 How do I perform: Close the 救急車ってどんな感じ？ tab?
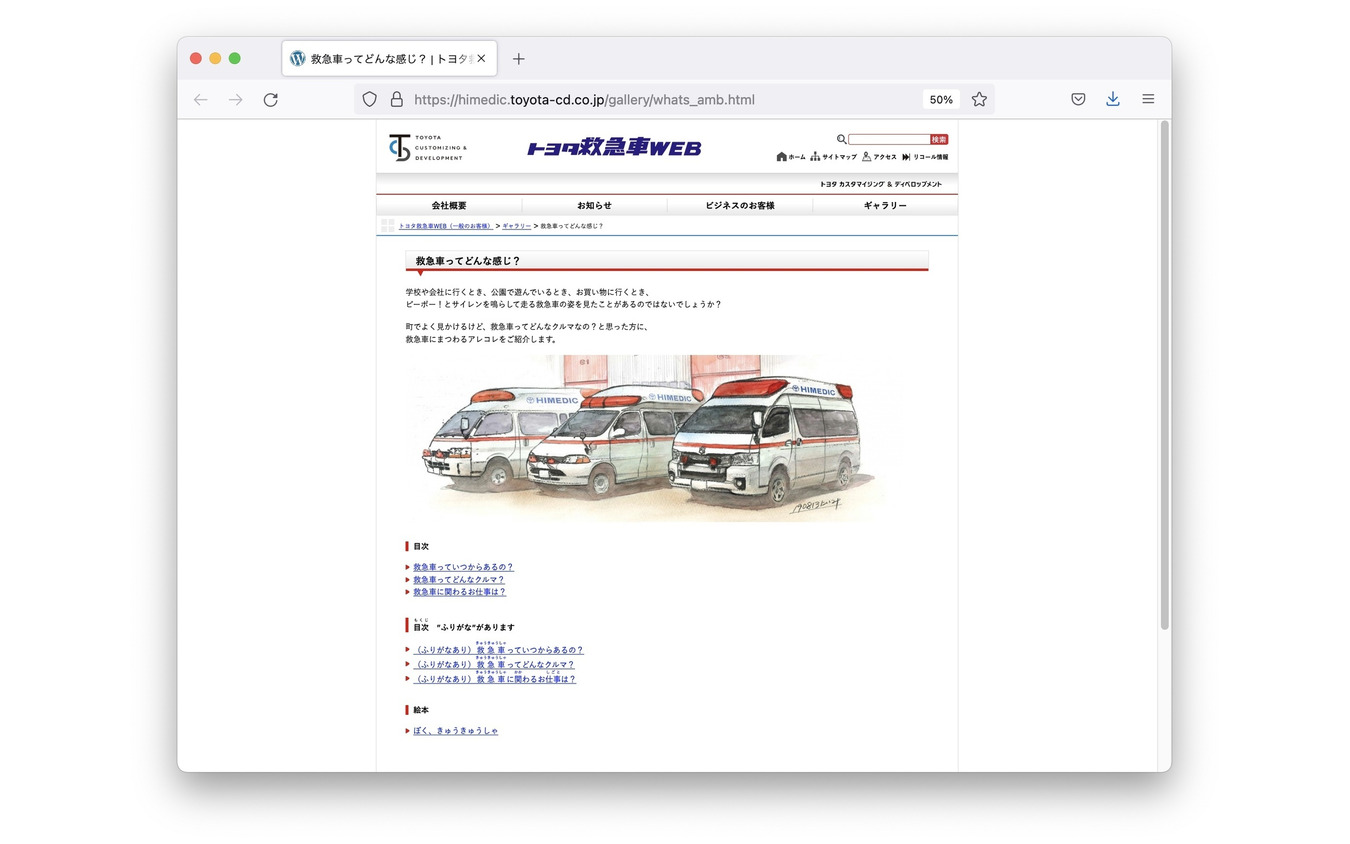point(481,59)
